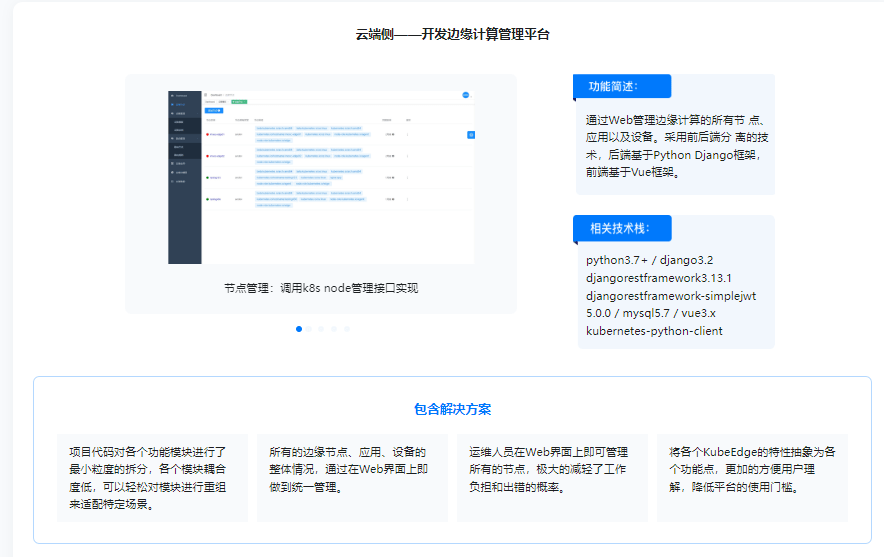Select the first active carousel dot
Viewport: 884px width, 557px height.
coord(299,329)
